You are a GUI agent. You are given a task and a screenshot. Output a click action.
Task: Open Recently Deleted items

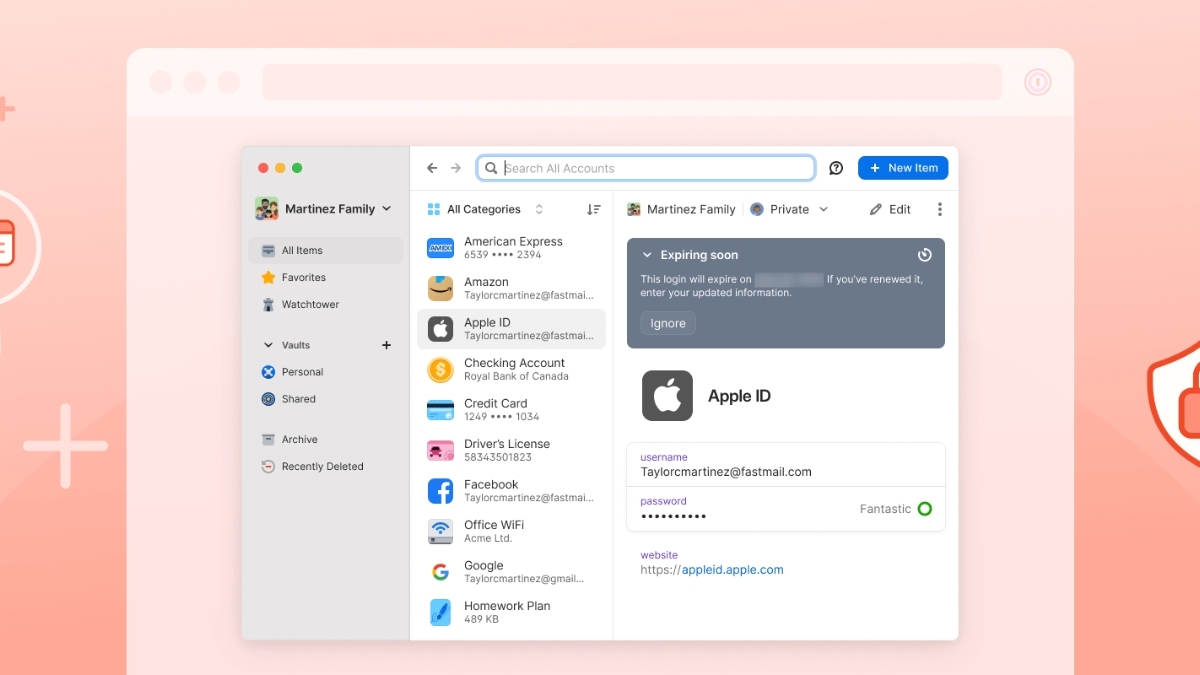tap(326, 466)
